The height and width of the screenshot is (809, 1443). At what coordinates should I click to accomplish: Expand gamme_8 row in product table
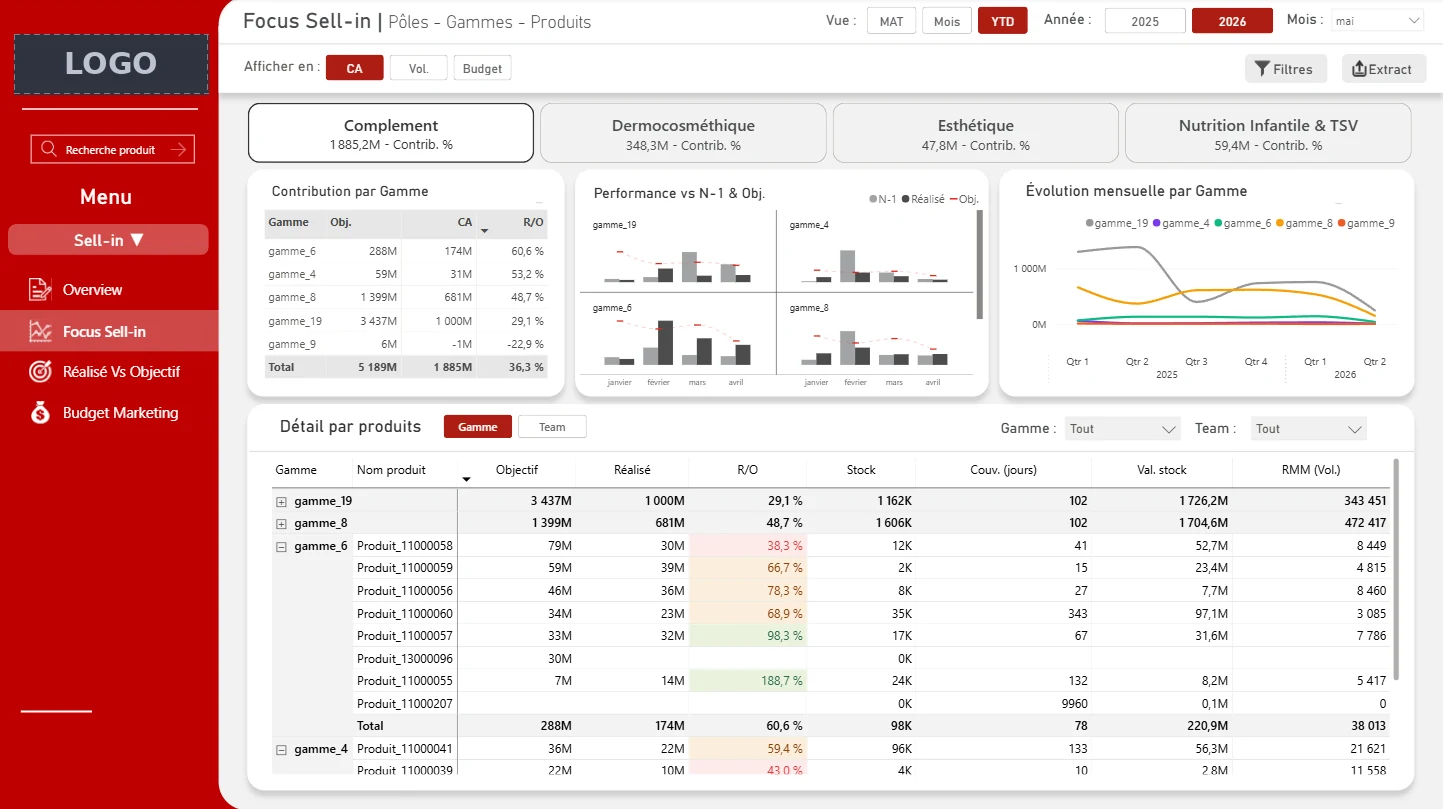(281, 523)
